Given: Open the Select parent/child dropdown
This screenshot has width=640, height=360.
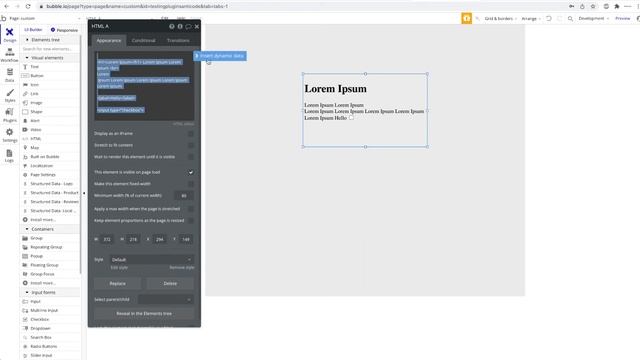Looking at the screenshot, I should pos(166,300).
